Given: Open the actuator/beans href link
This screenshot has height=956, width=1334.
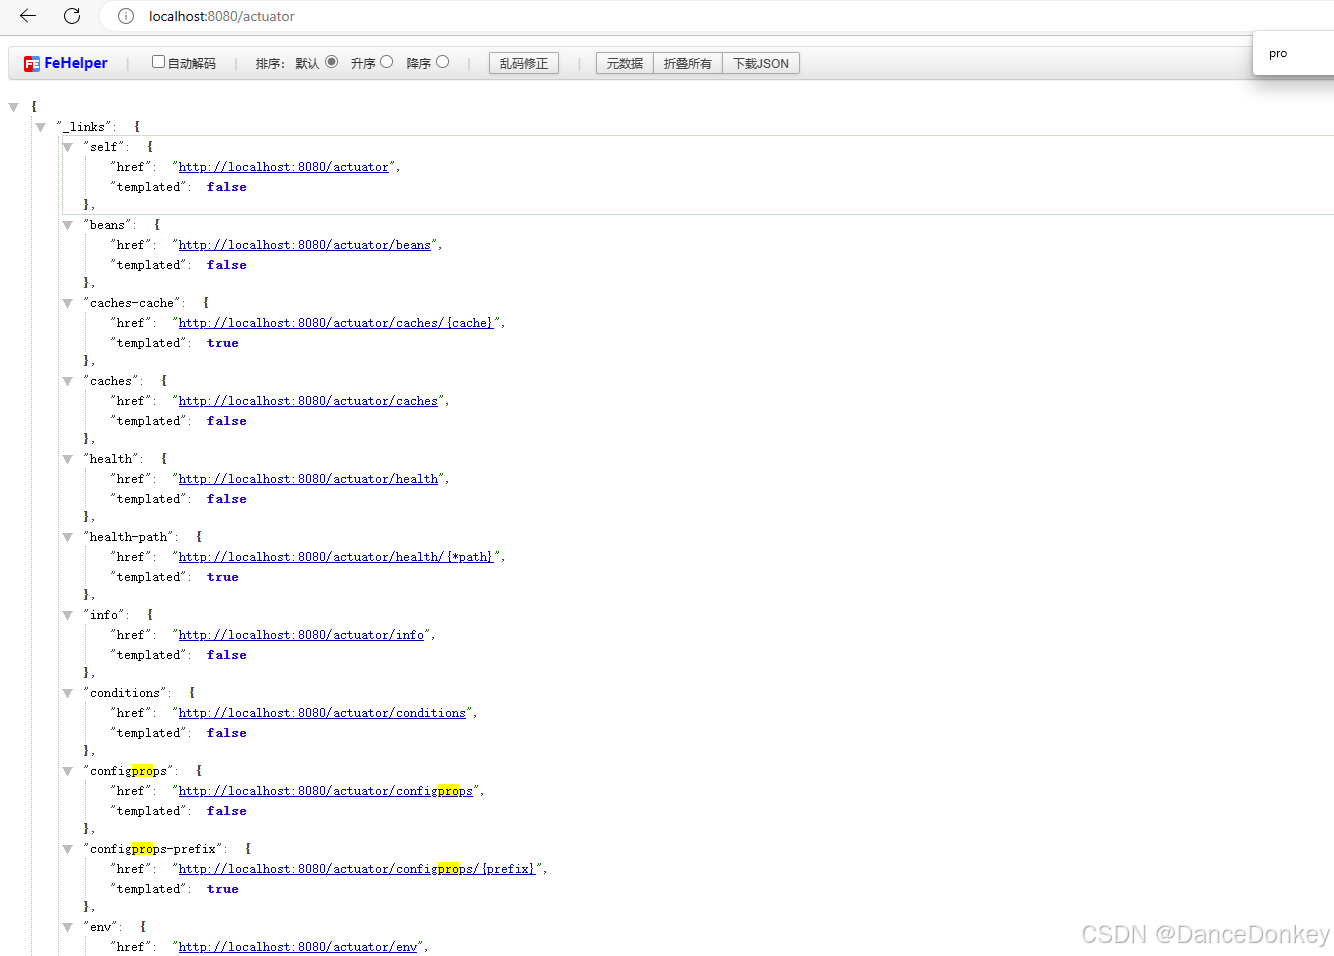Looking at the screenshot, I should click(305, 245).
